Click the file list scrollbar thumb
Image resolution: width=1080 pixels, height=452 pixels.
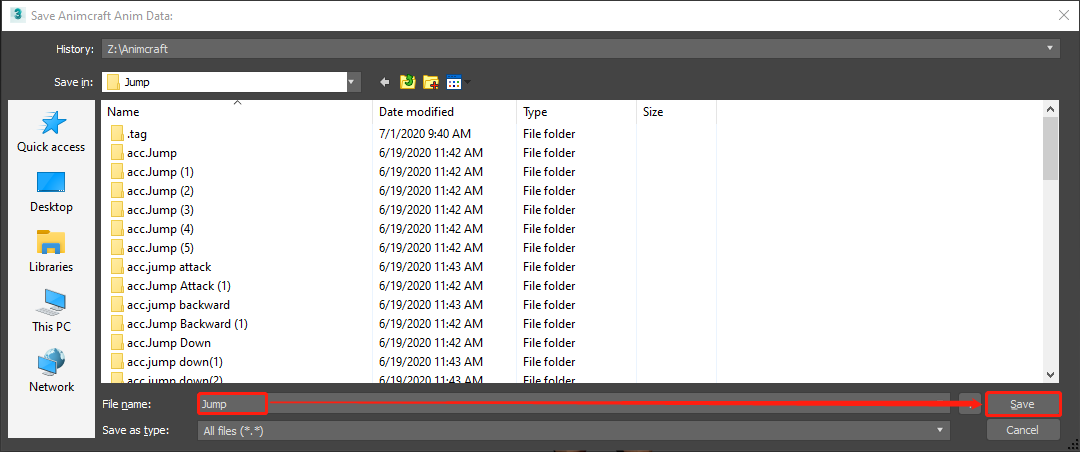1050,148
